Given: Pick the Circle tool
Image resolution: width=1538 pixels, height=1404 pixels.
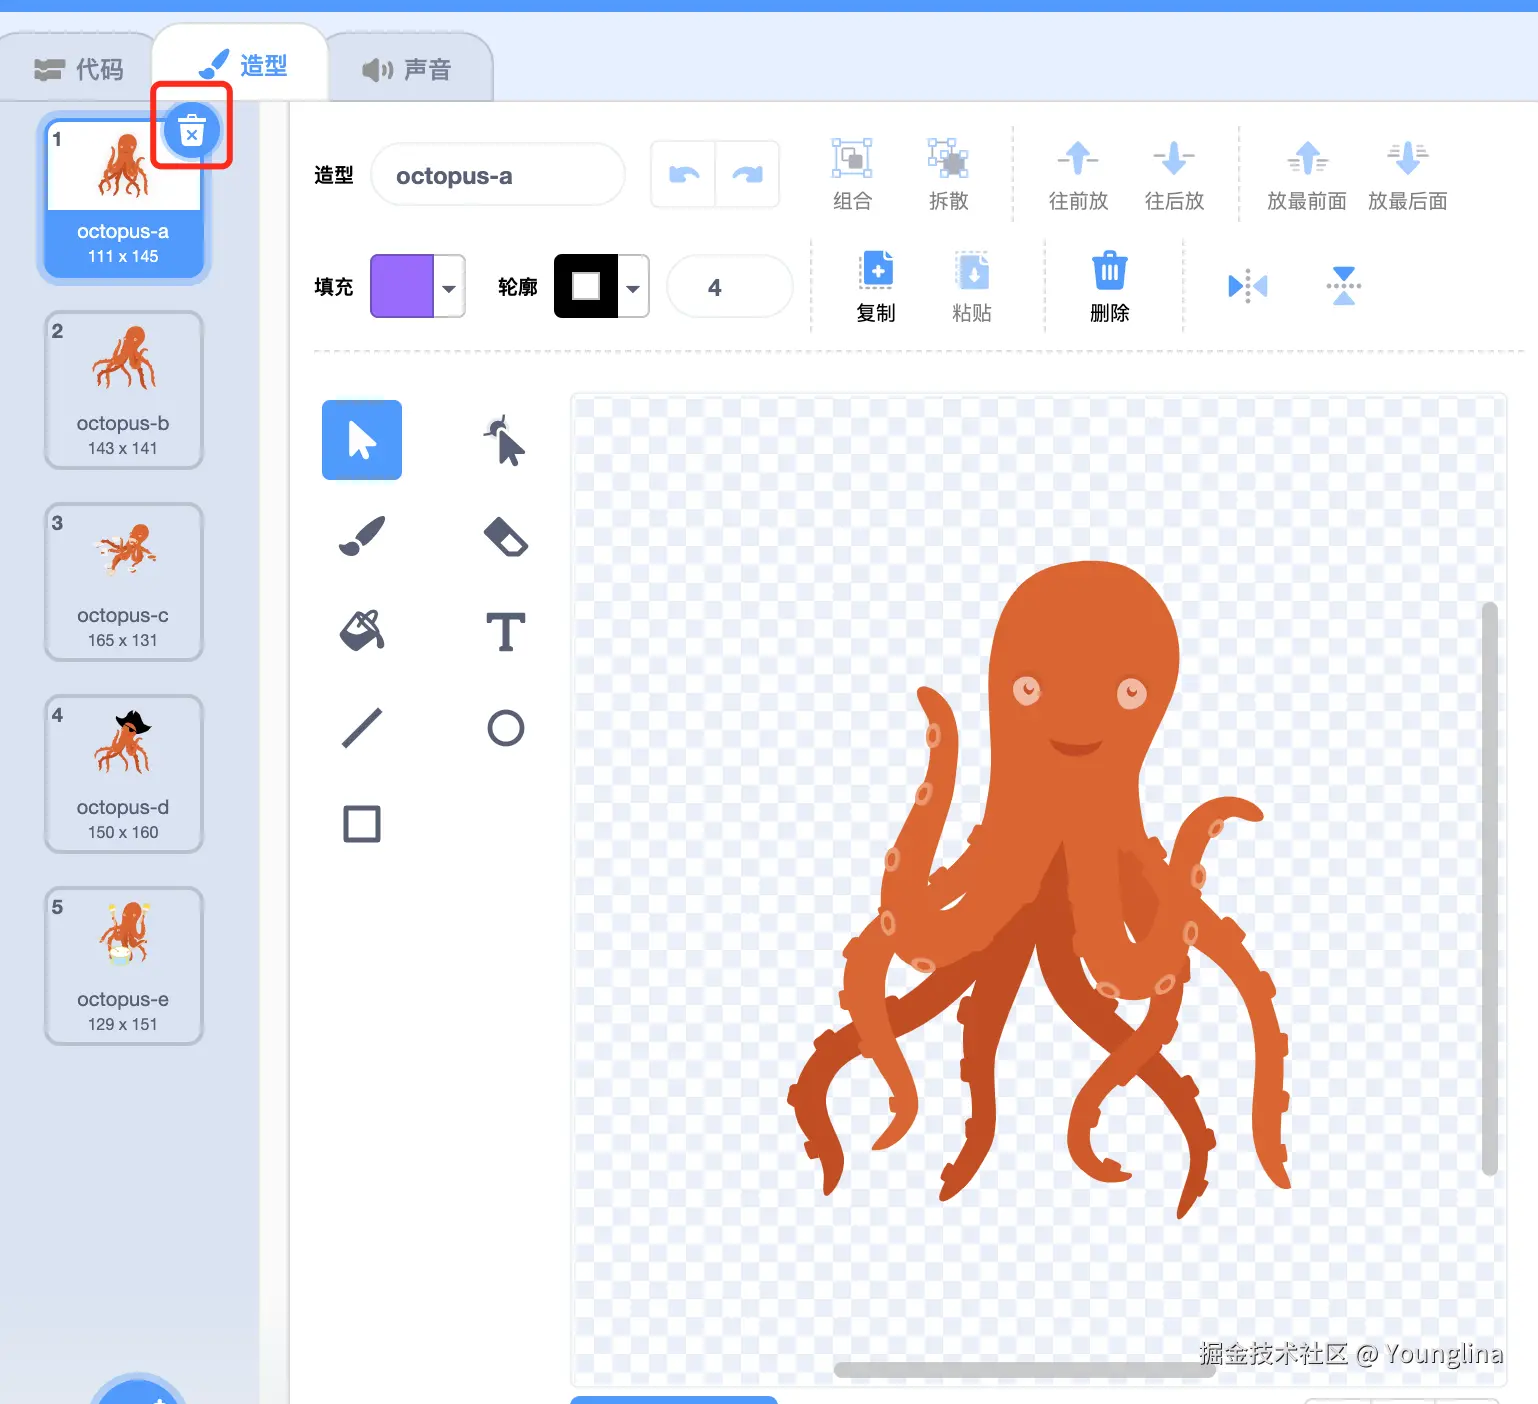Looking at the screenshot, I should (506, 728).
